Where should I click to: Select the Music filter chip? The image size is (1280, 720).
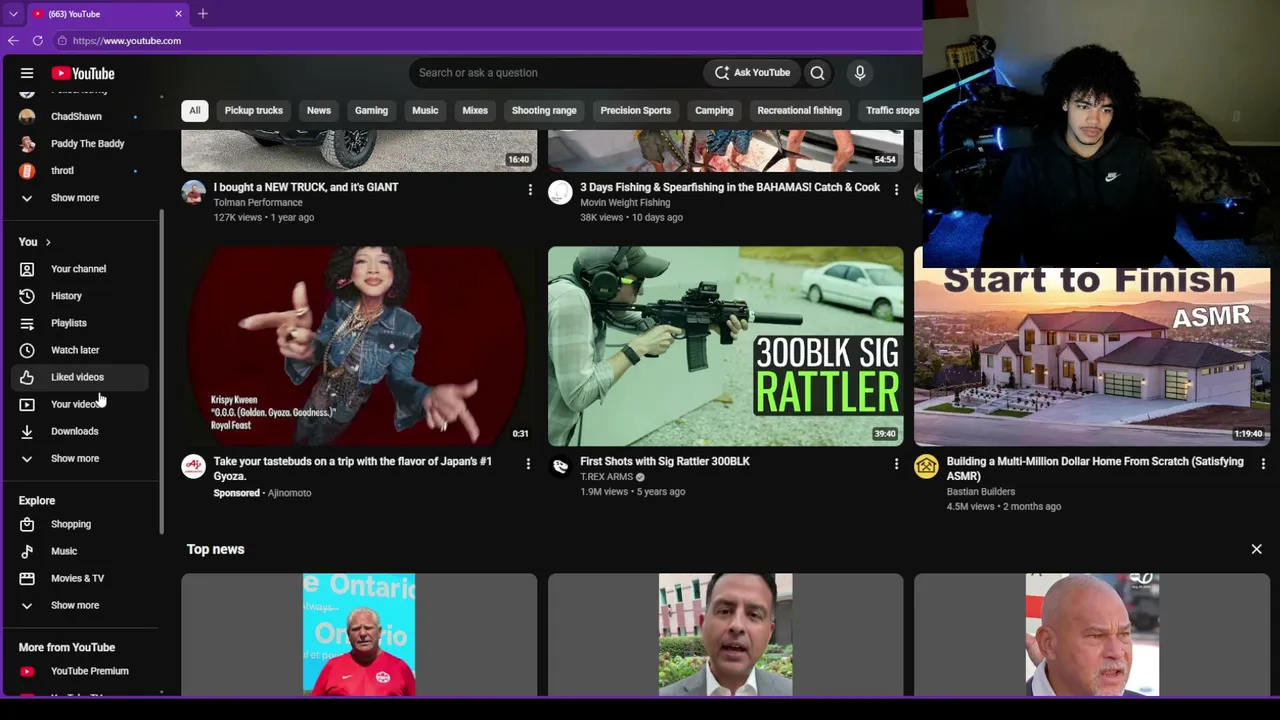[425, 111]
